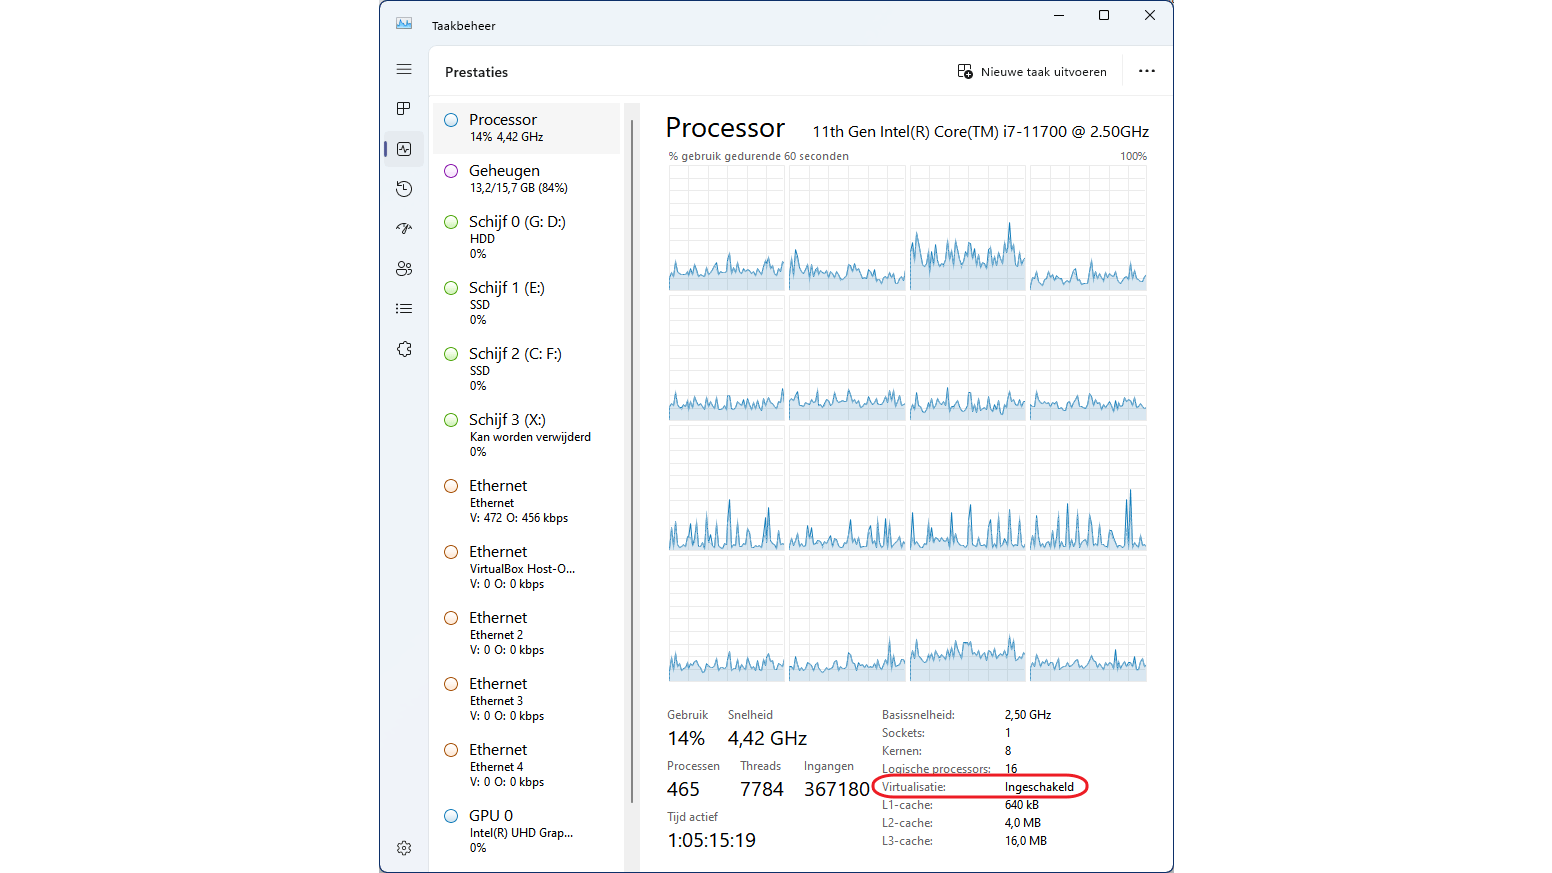The height and width of the screenshot is (873, 1552).
Task: Click the Taakbeheer app icon in title bar
Action: tap(404, 24)
